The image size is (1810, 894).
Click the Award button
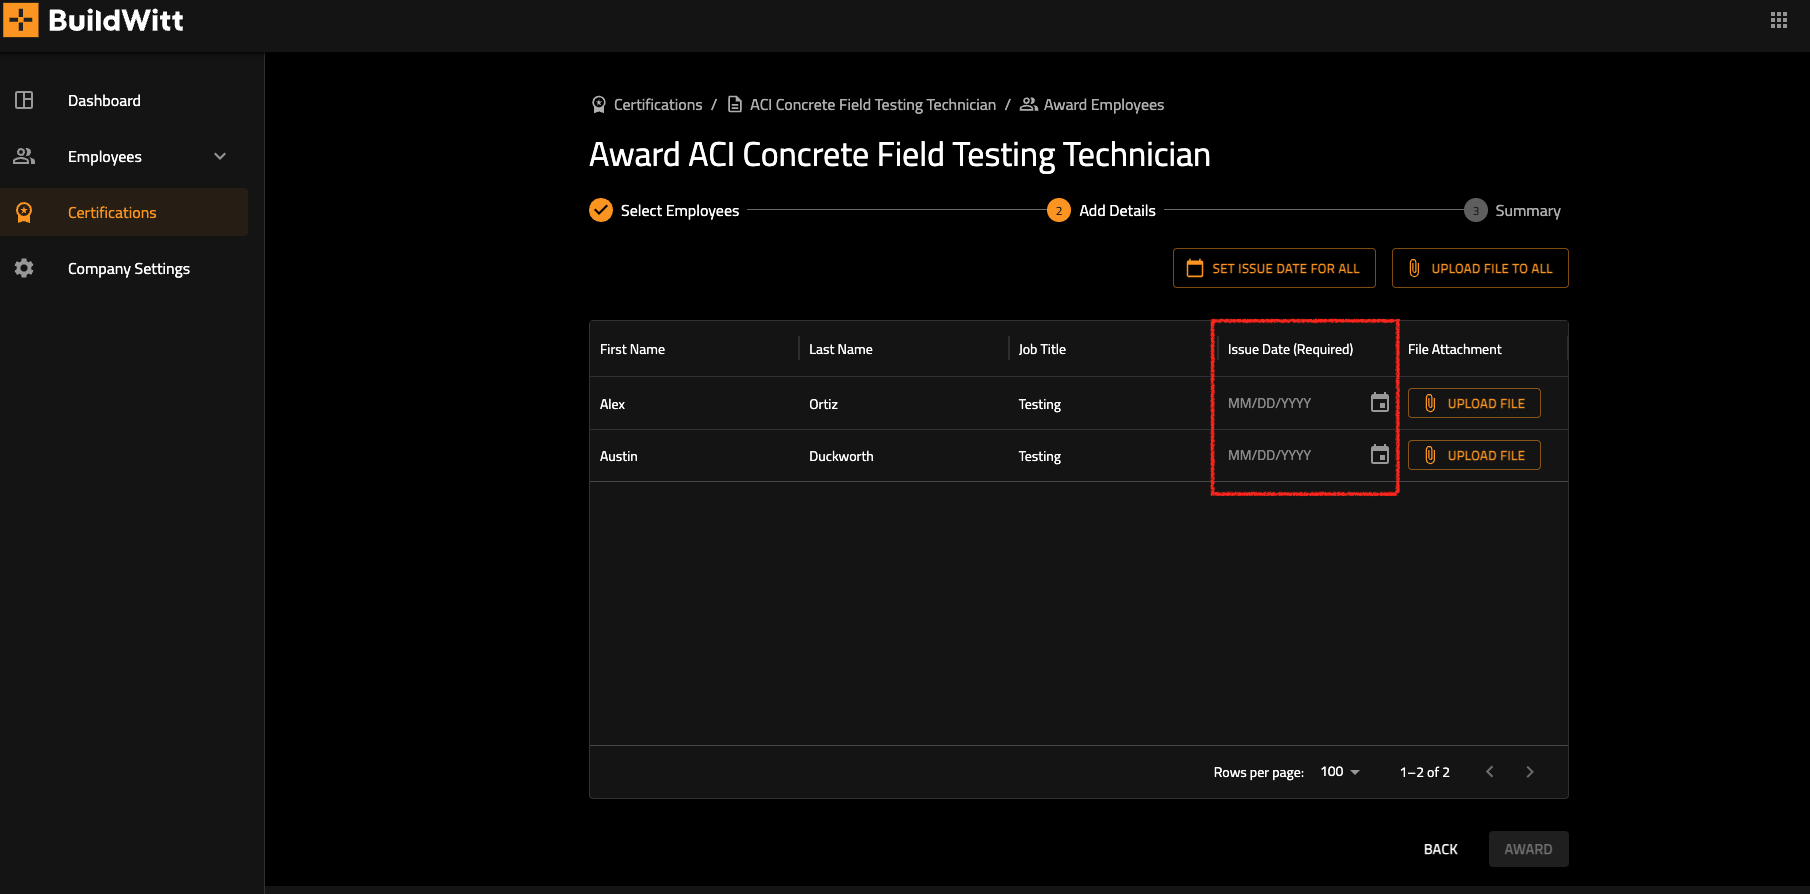1528,849
